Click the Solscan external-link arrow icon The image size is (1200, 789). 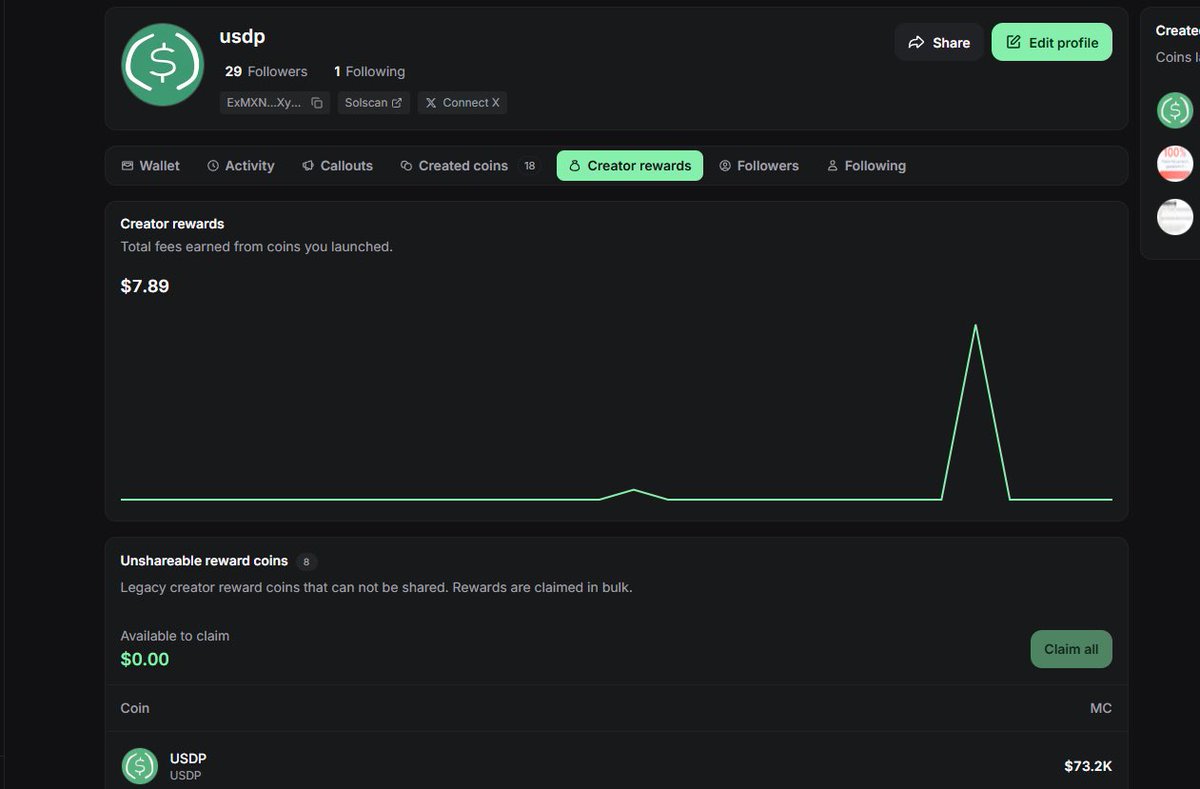pyautogui.click(x=397, y=103)
